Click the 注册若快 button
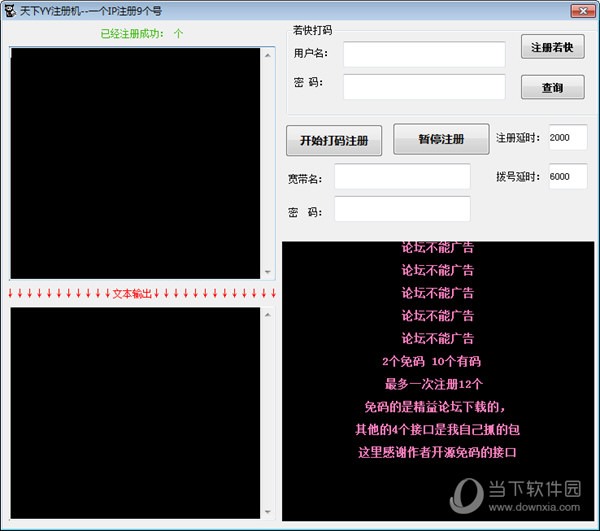 pyautogui.click(x=553, y=47)
